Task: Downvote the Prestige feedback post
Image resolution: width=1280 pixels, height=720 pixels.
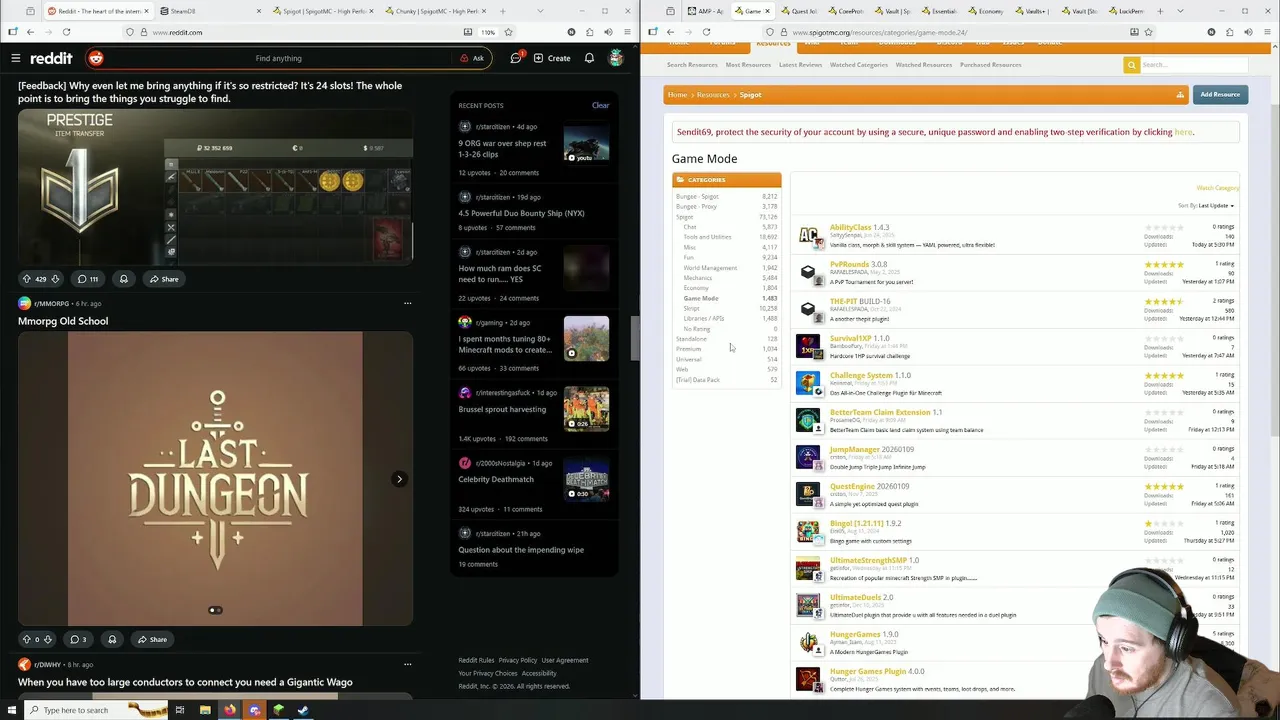Action: 55,279
